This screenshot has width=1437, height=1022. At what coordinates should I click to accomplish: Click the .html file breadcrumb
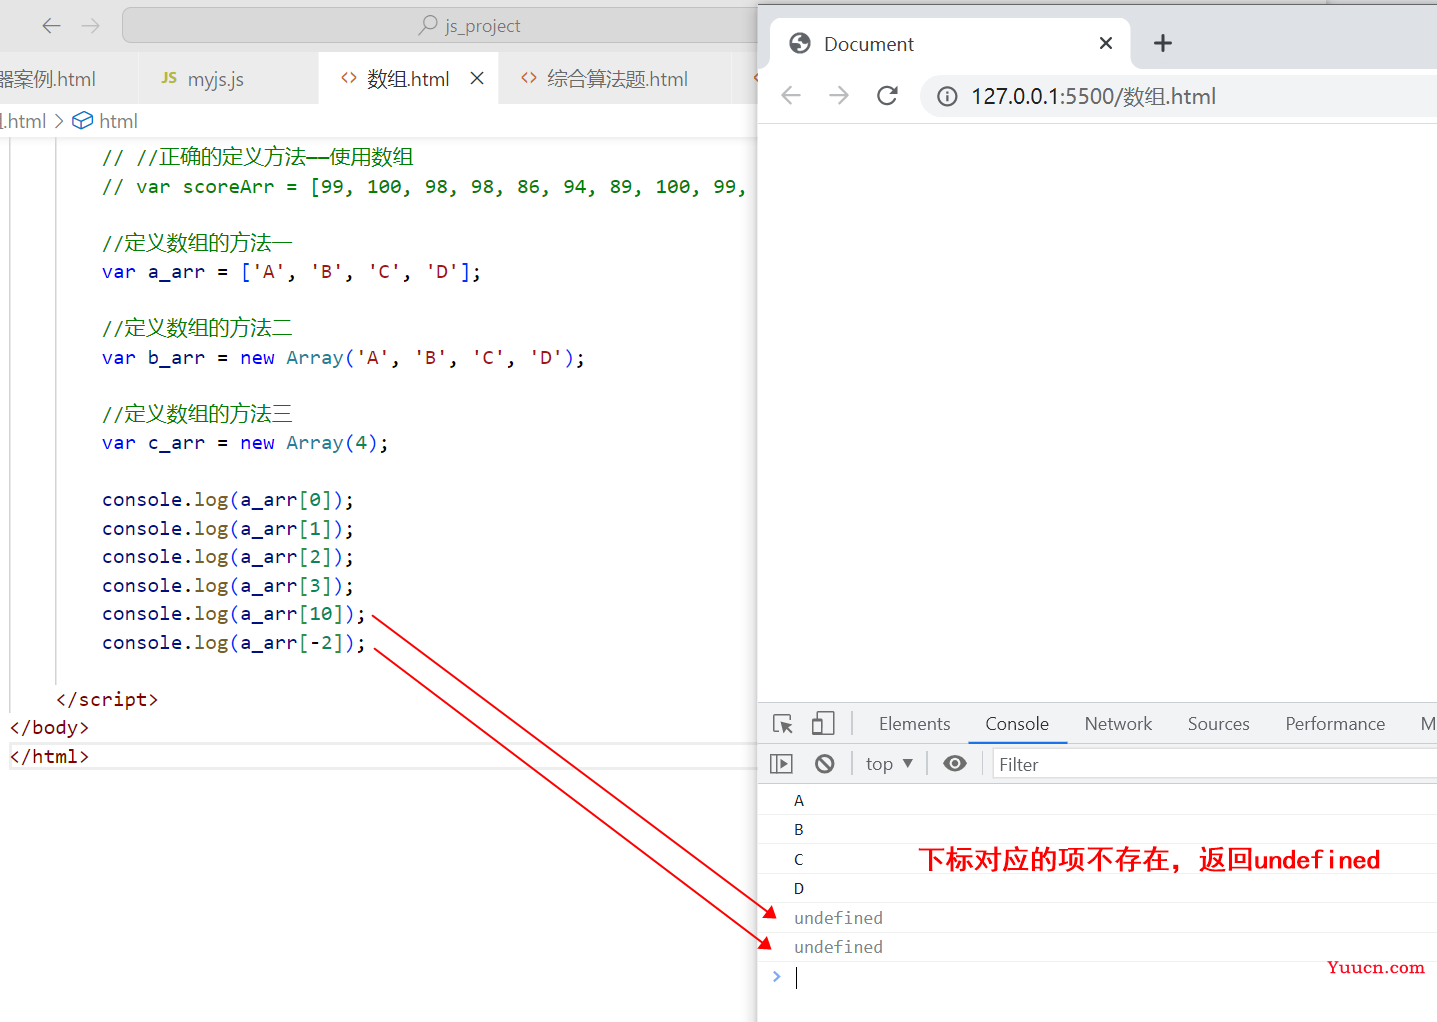(24, 121)
